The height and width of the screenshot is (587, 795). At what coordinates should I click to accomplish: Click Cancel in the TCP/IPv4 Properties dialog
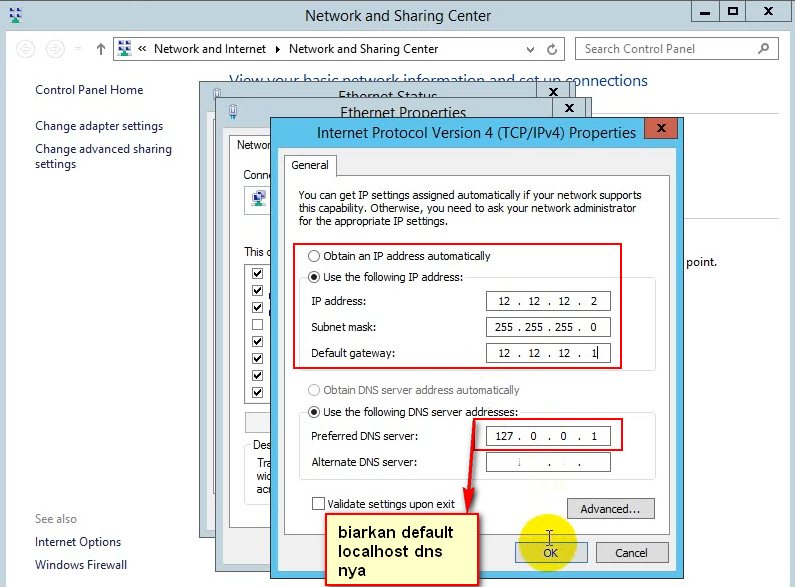[632, 553]
